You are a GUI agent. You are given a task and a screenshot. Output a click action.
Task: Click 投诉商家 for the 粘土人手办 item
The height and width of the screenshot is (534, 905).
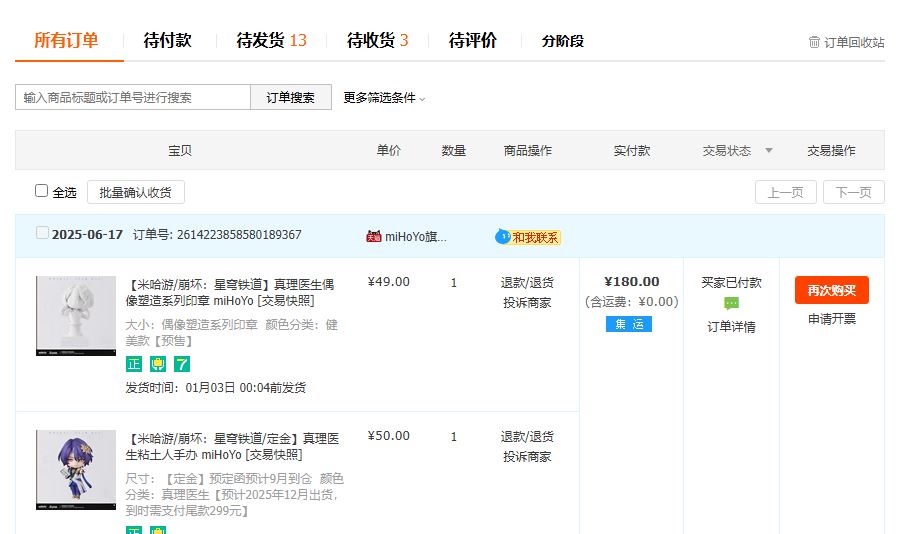coord(527,457)
